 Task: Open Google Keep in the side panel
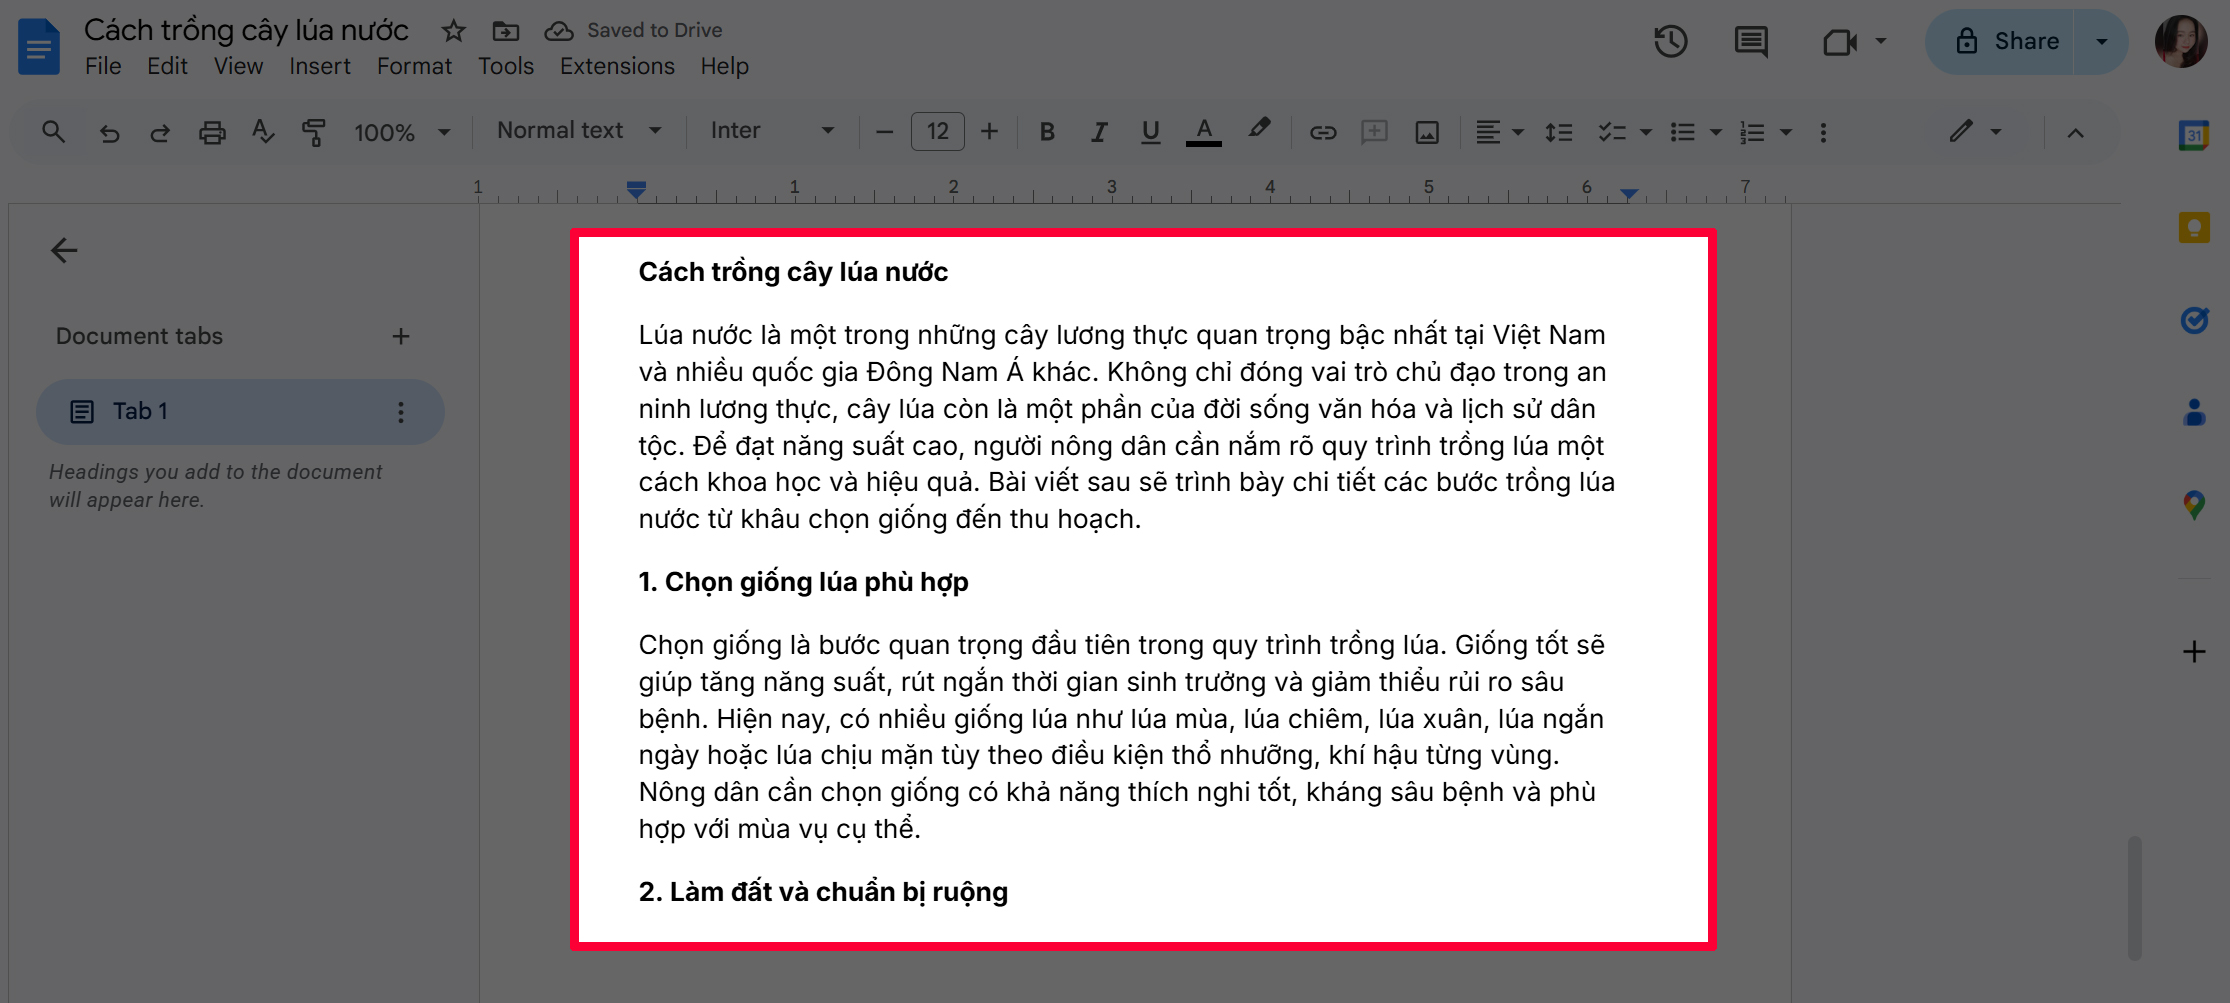coord(2193,227)
